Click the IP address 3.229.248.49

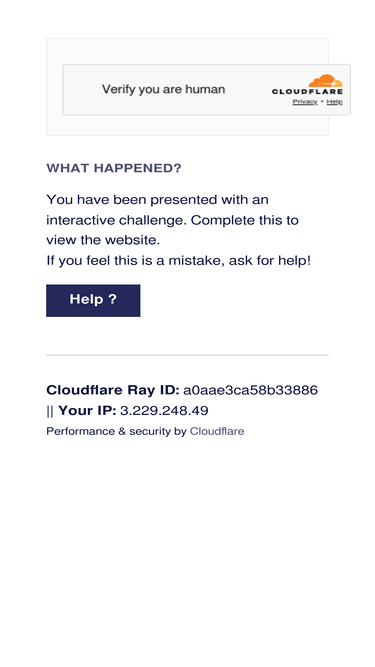[x=164, y=411]
